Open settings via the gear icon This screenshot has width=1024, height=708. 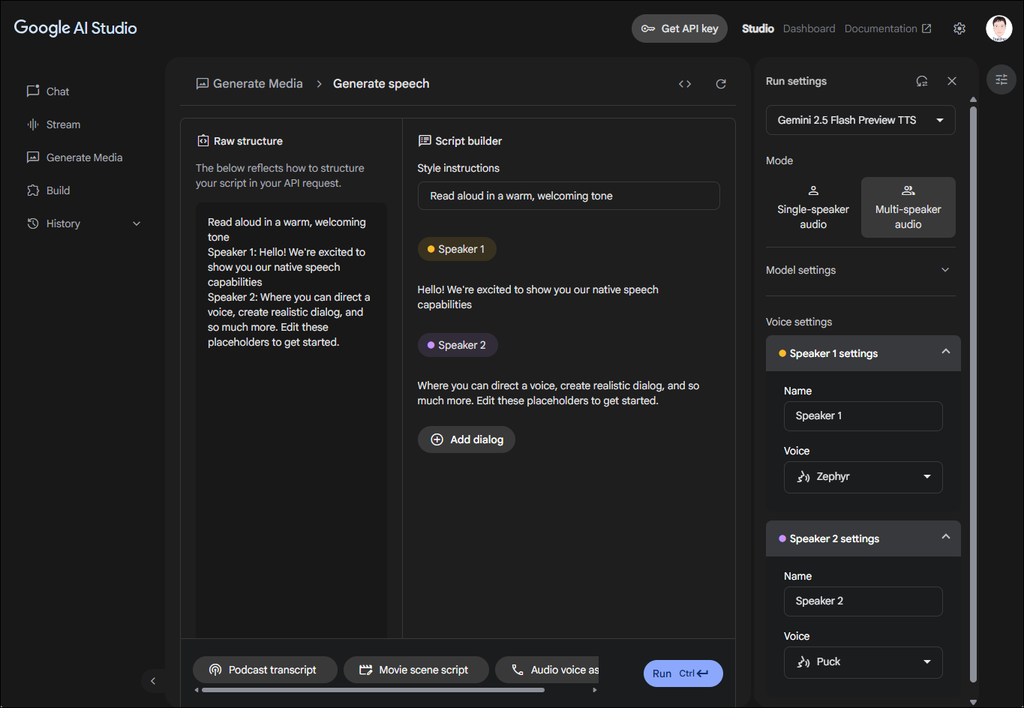(959, 29)
